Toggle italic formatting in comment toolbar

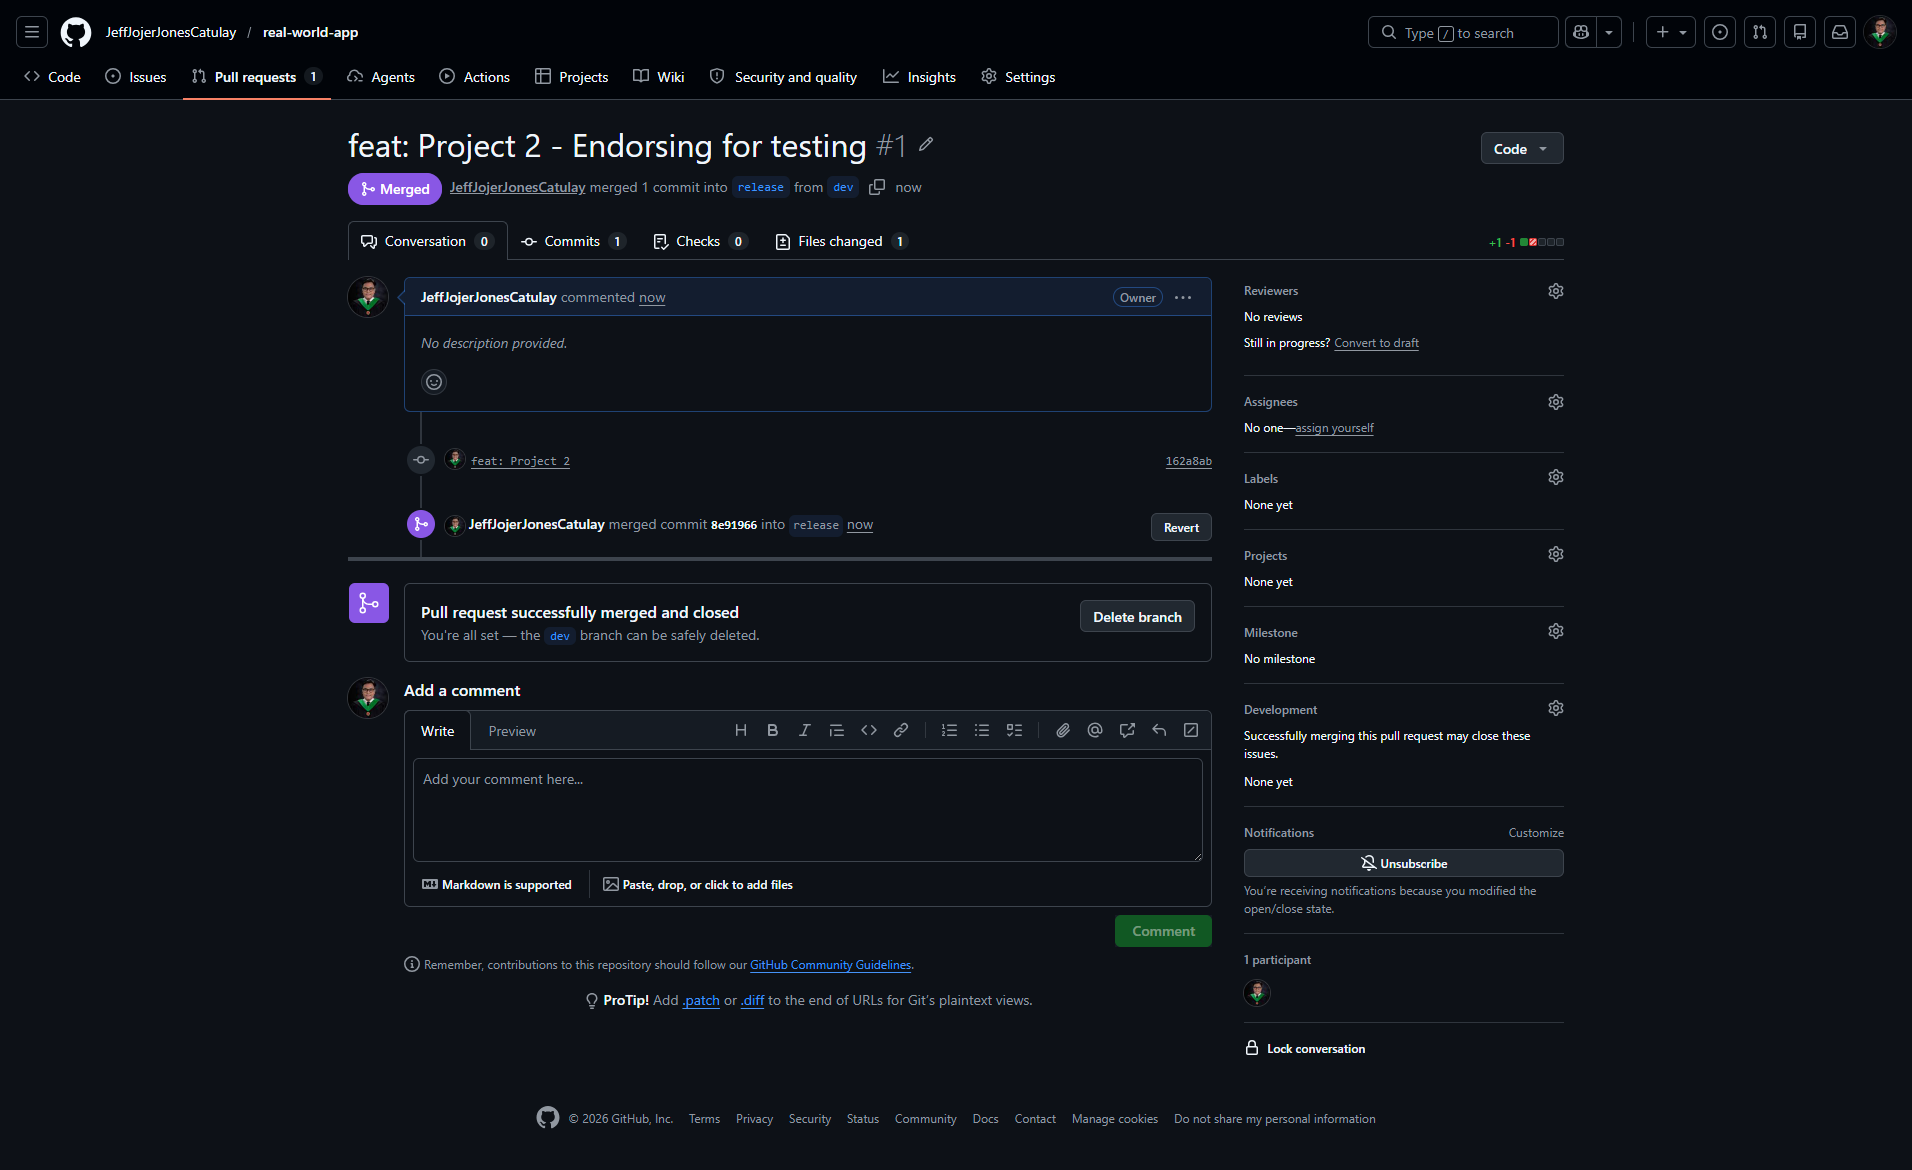pyautogui.click(x=804, y=731)
